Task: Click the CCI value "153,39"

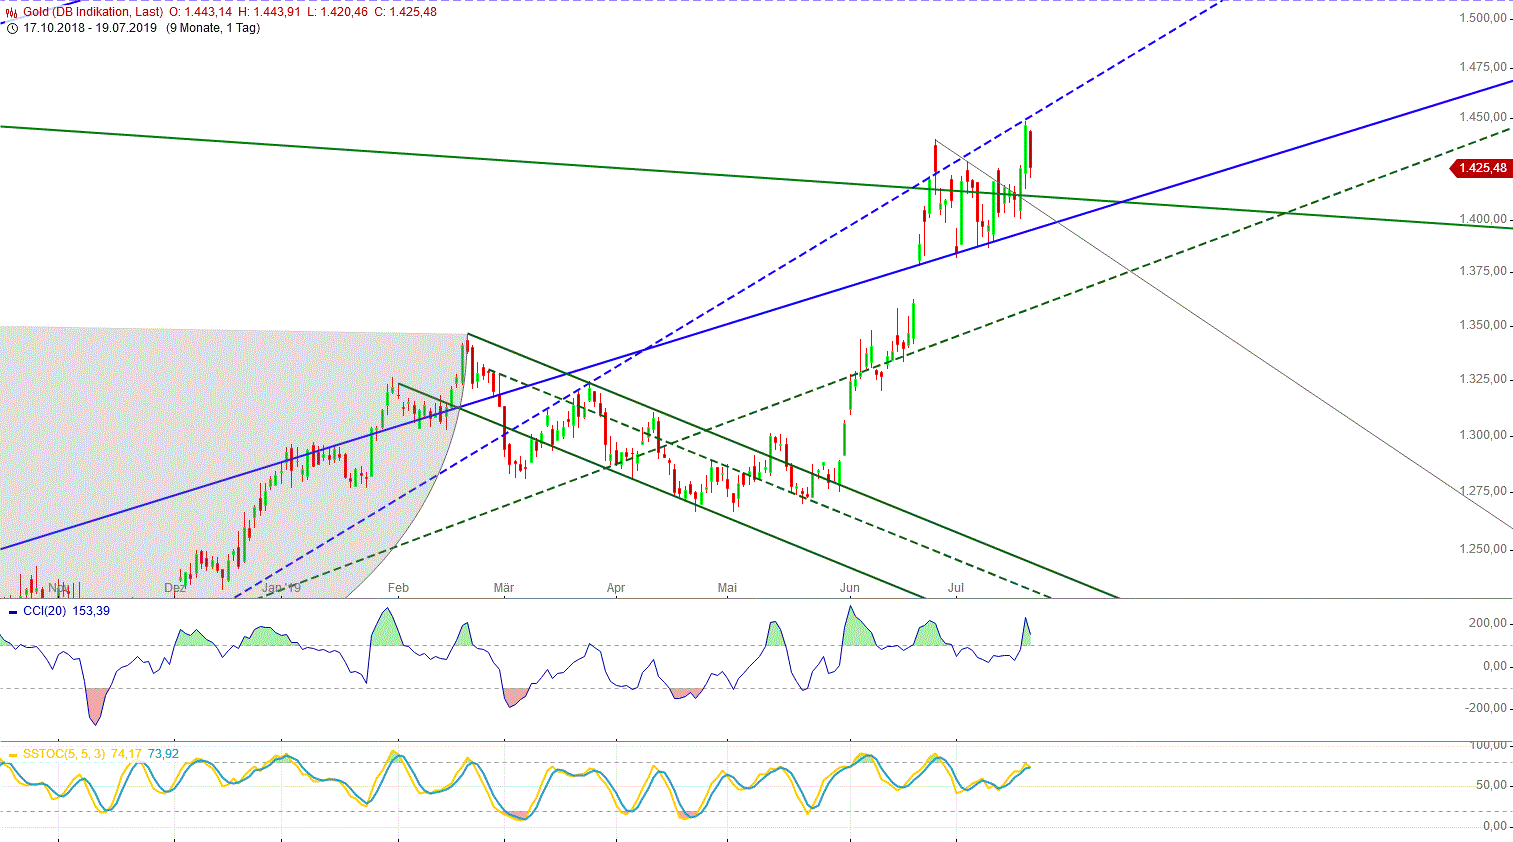Action: click(91, 611)
